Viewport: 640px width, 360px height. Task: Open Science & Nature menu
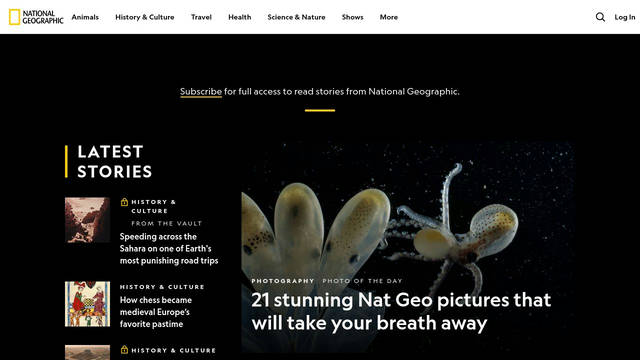(296, 17)
